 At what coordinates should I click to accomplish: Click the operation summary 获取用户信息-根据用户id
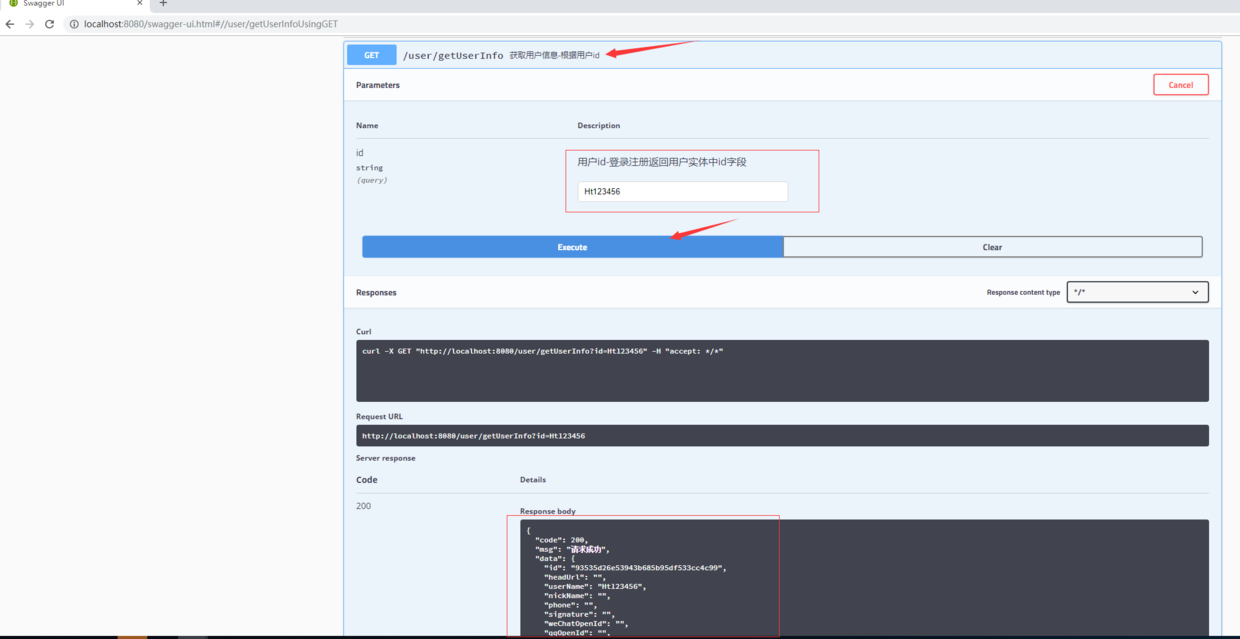(x=555, y=56)
